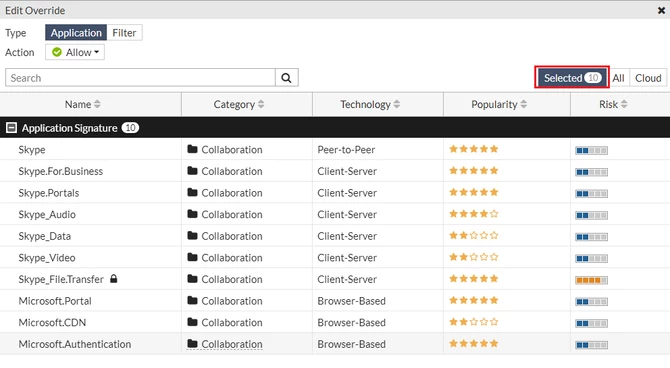670x368 pixels.
Task: Select the Microsoft.CDN row name
Action: pos(52,322)
